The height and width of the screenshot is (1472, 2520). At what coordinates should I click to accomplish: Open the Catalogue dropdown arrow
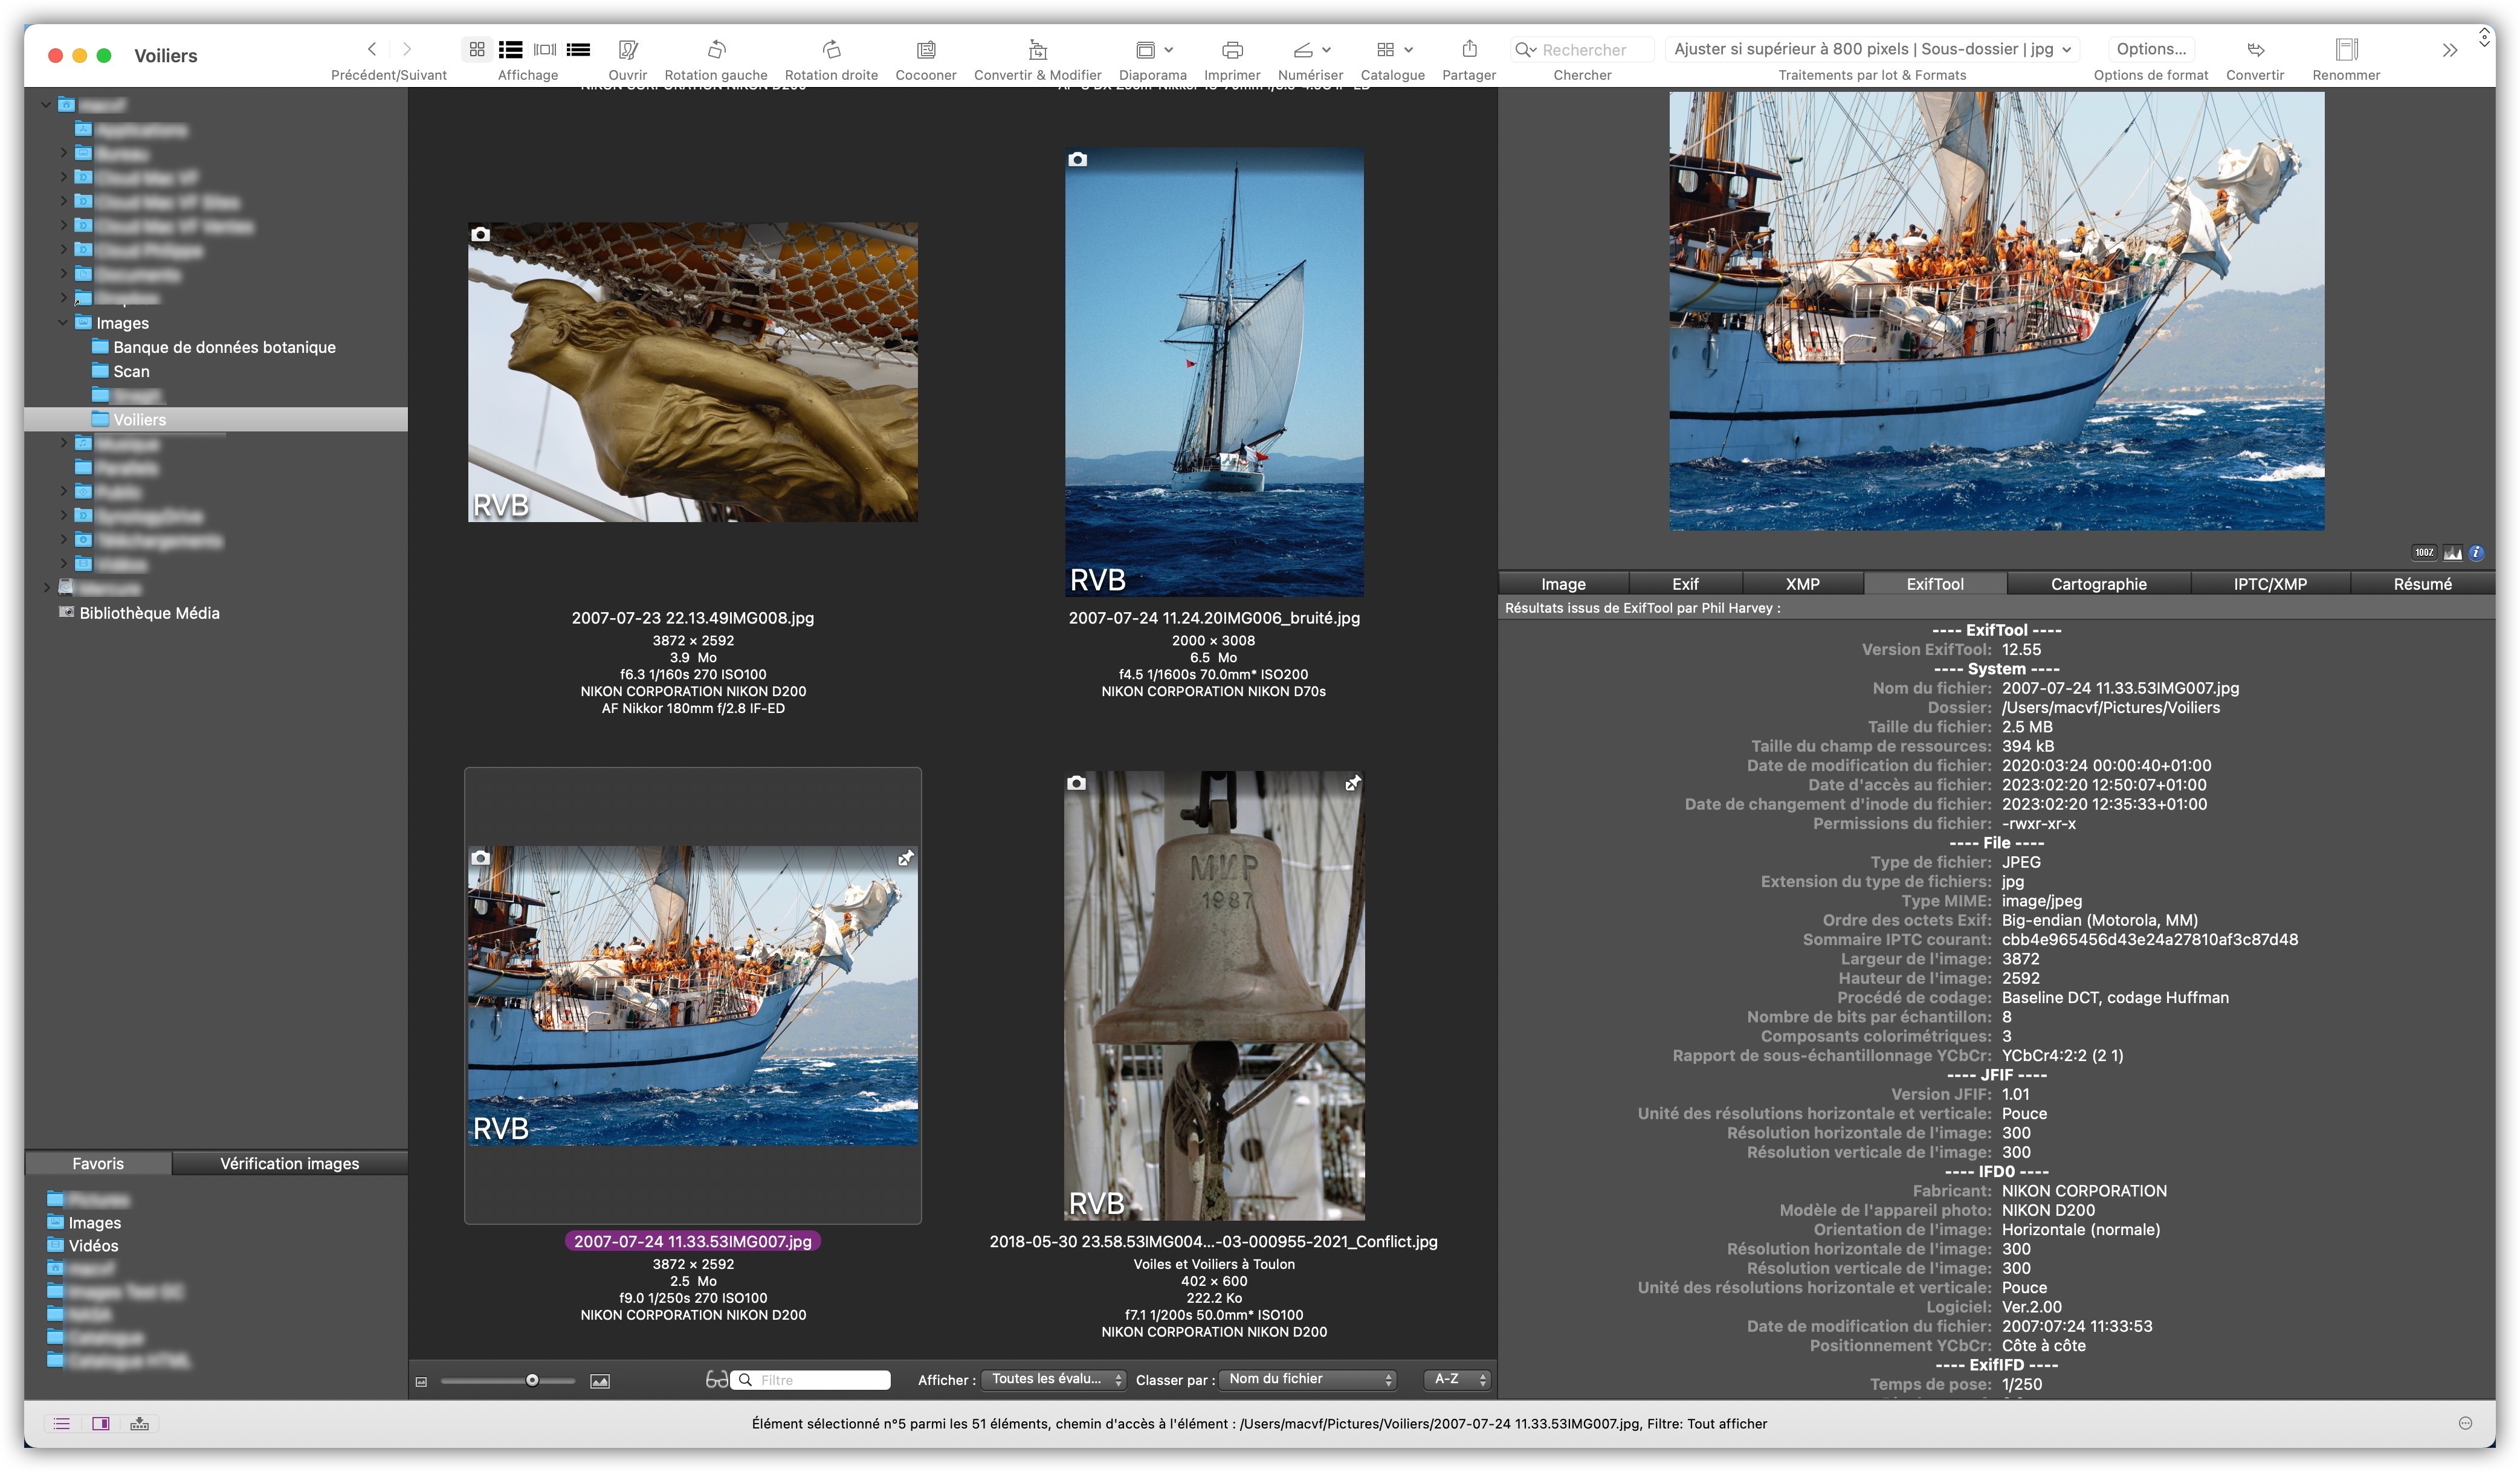pos(1408,49)
